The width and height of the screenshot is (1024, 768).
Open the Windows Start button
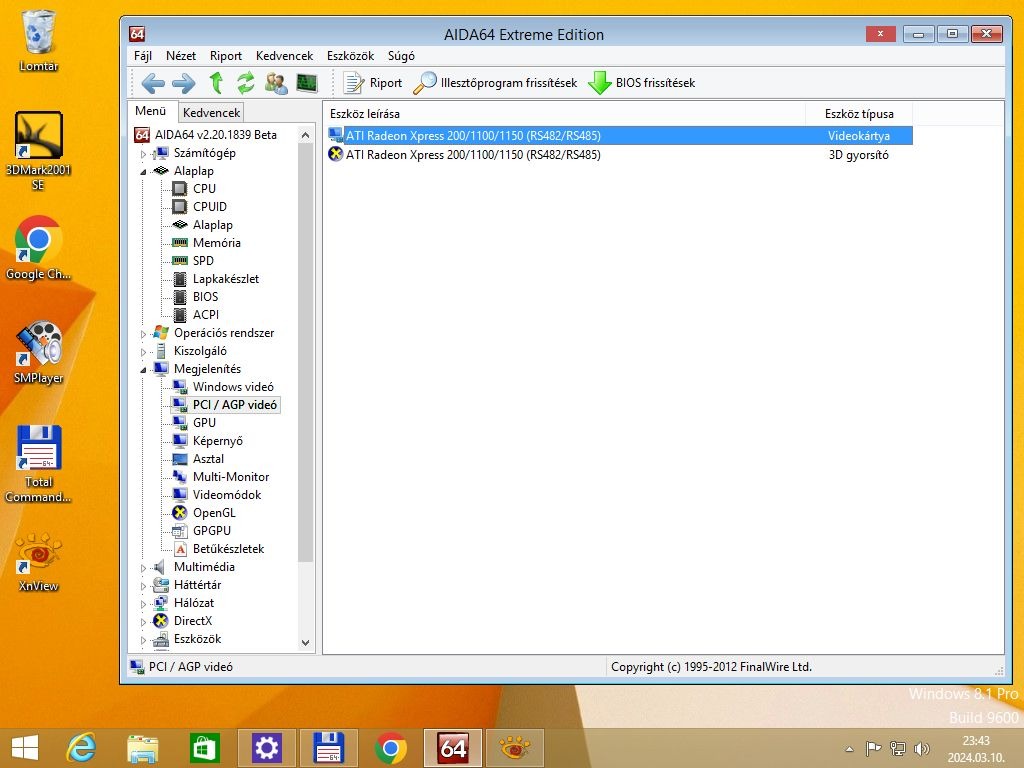click(x=25, y=748)
